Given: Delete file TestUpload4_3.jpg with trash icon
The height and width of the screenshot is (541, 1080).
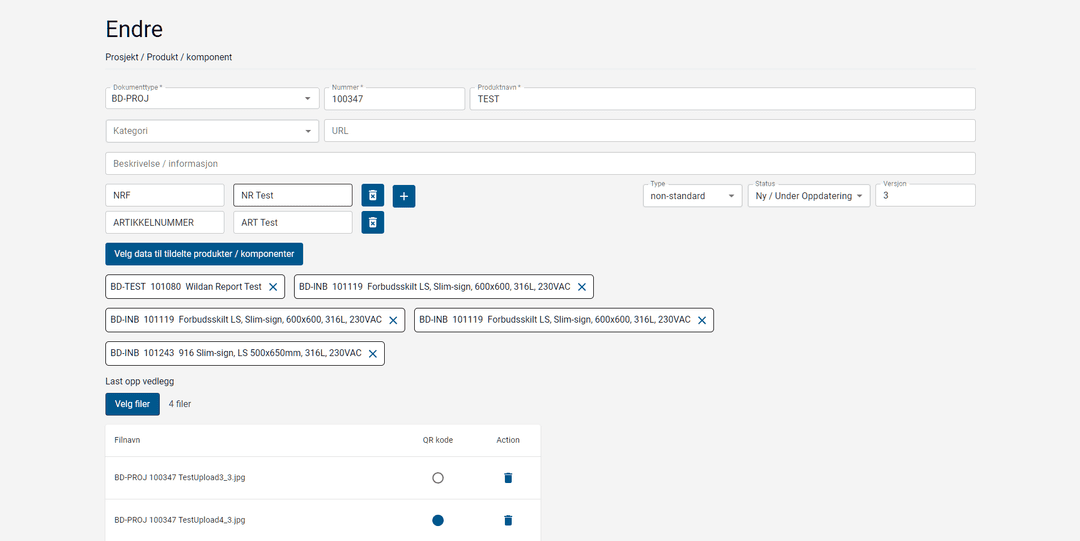Looking at the screenshot, I should coord(508,520).
